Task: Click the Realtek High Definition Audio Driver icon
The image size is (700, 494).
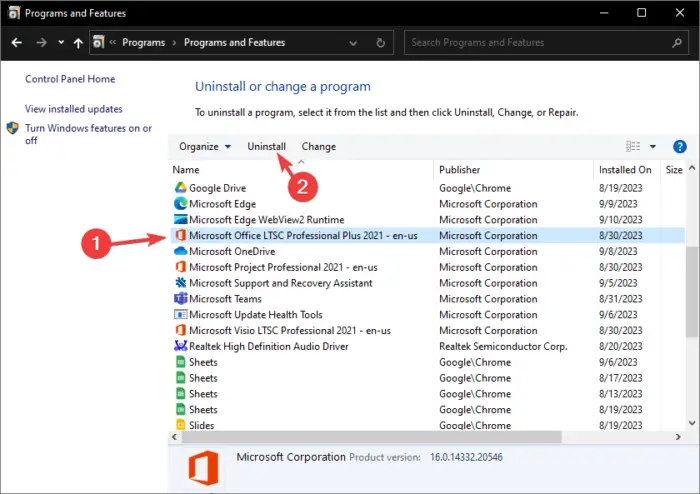Action: click(x=181, y=346)
